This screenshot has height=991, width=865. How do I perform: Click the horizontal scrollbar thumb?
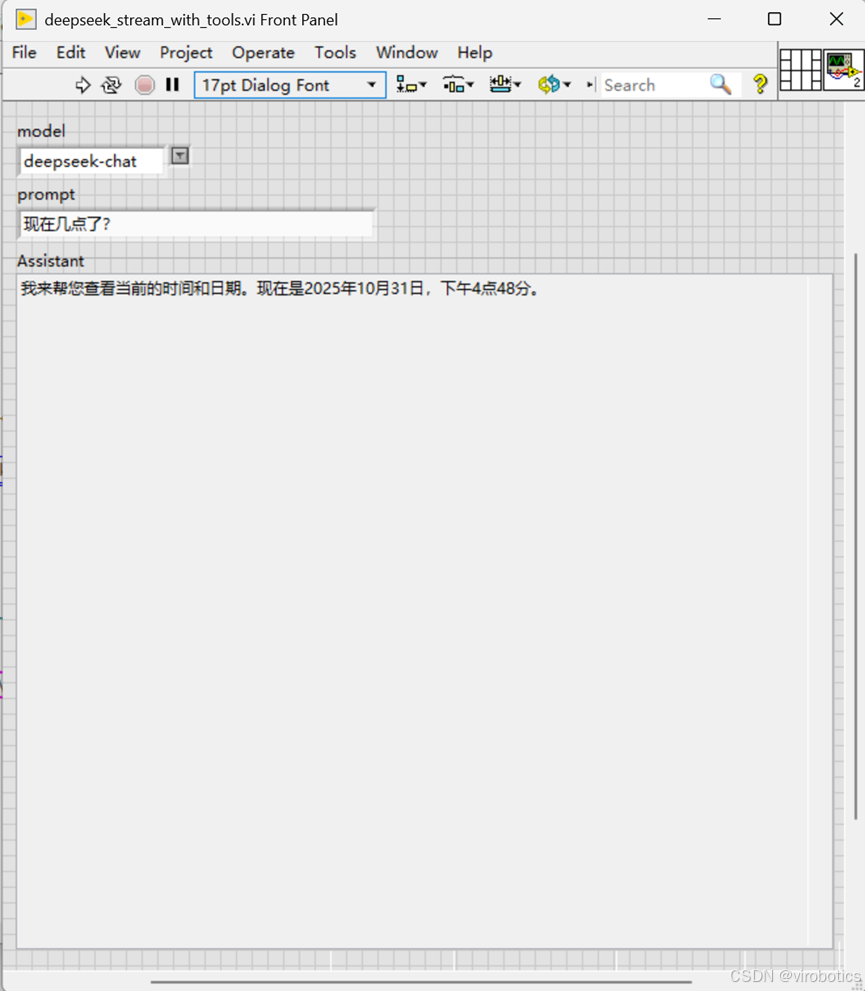coord(421,982)
